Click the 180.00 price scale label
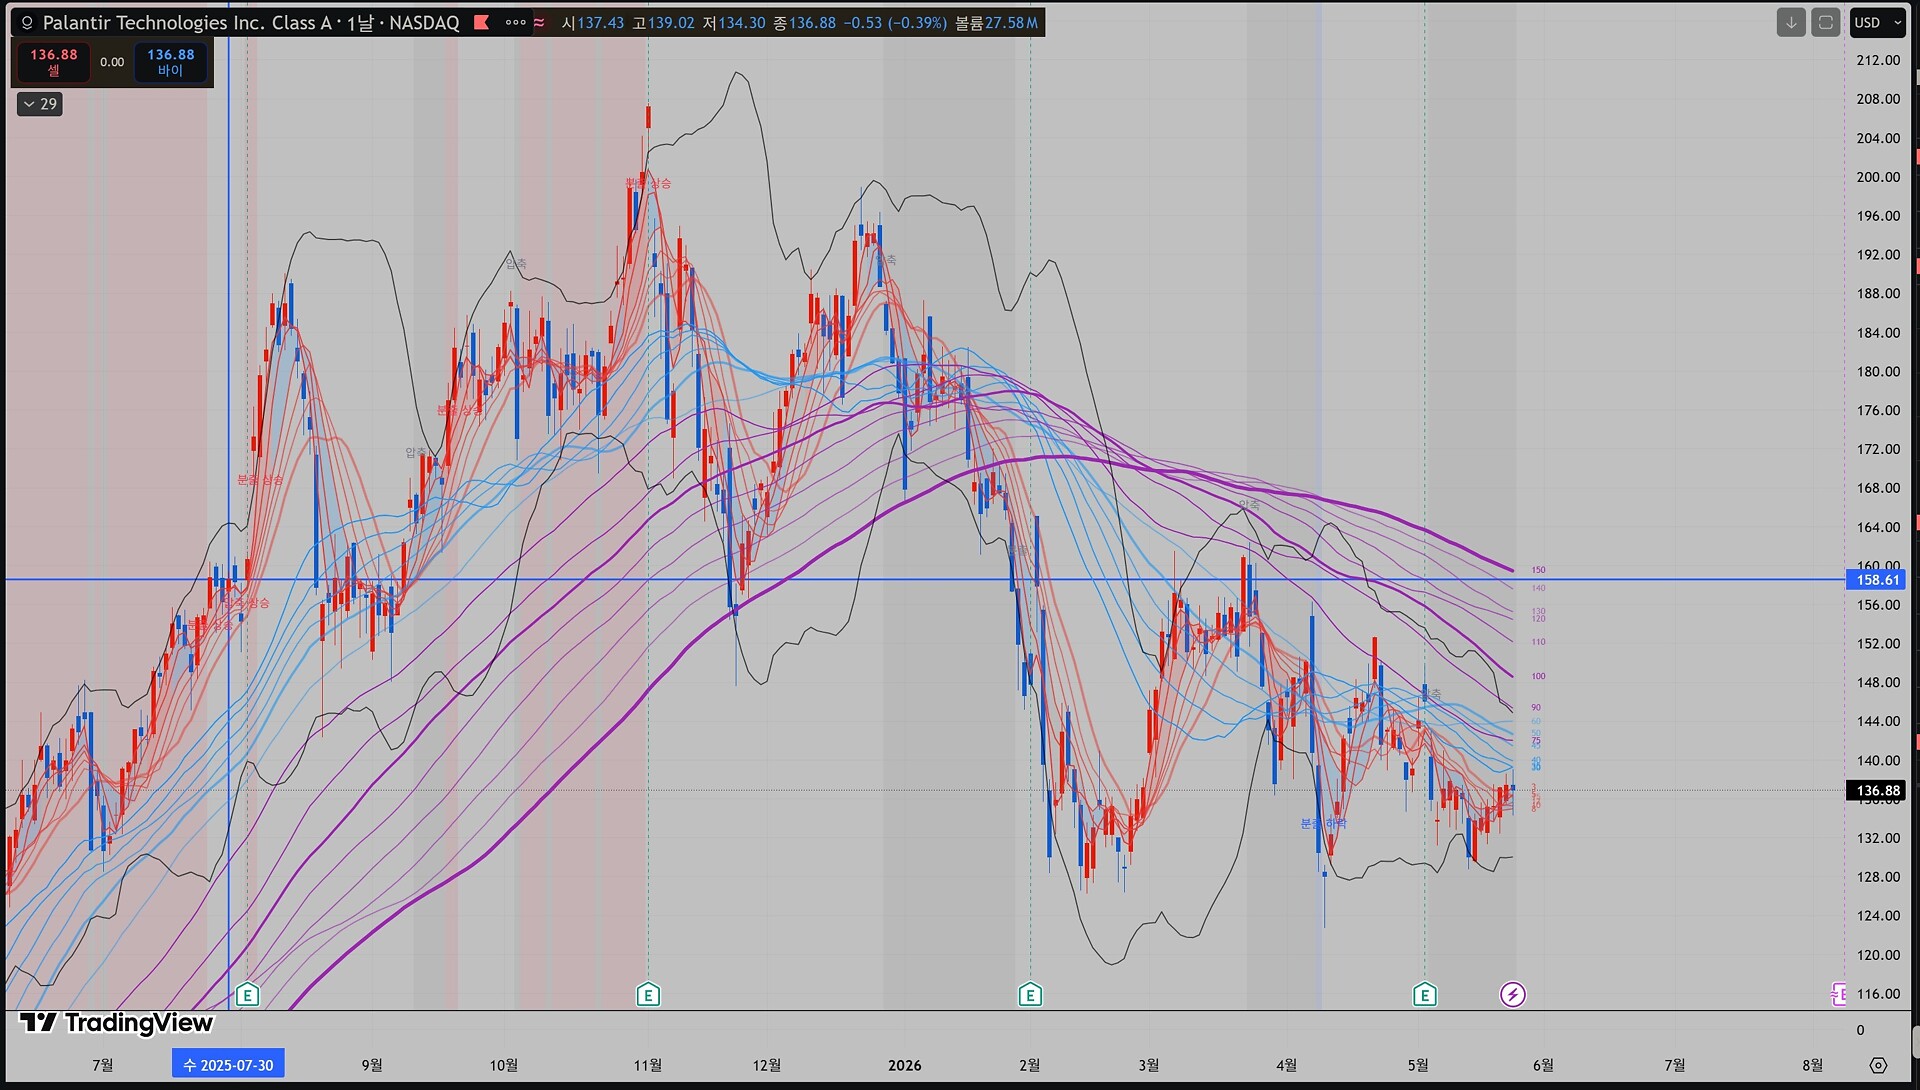This screenshot has width=1920, height=1090. (x=1878, y=371)
